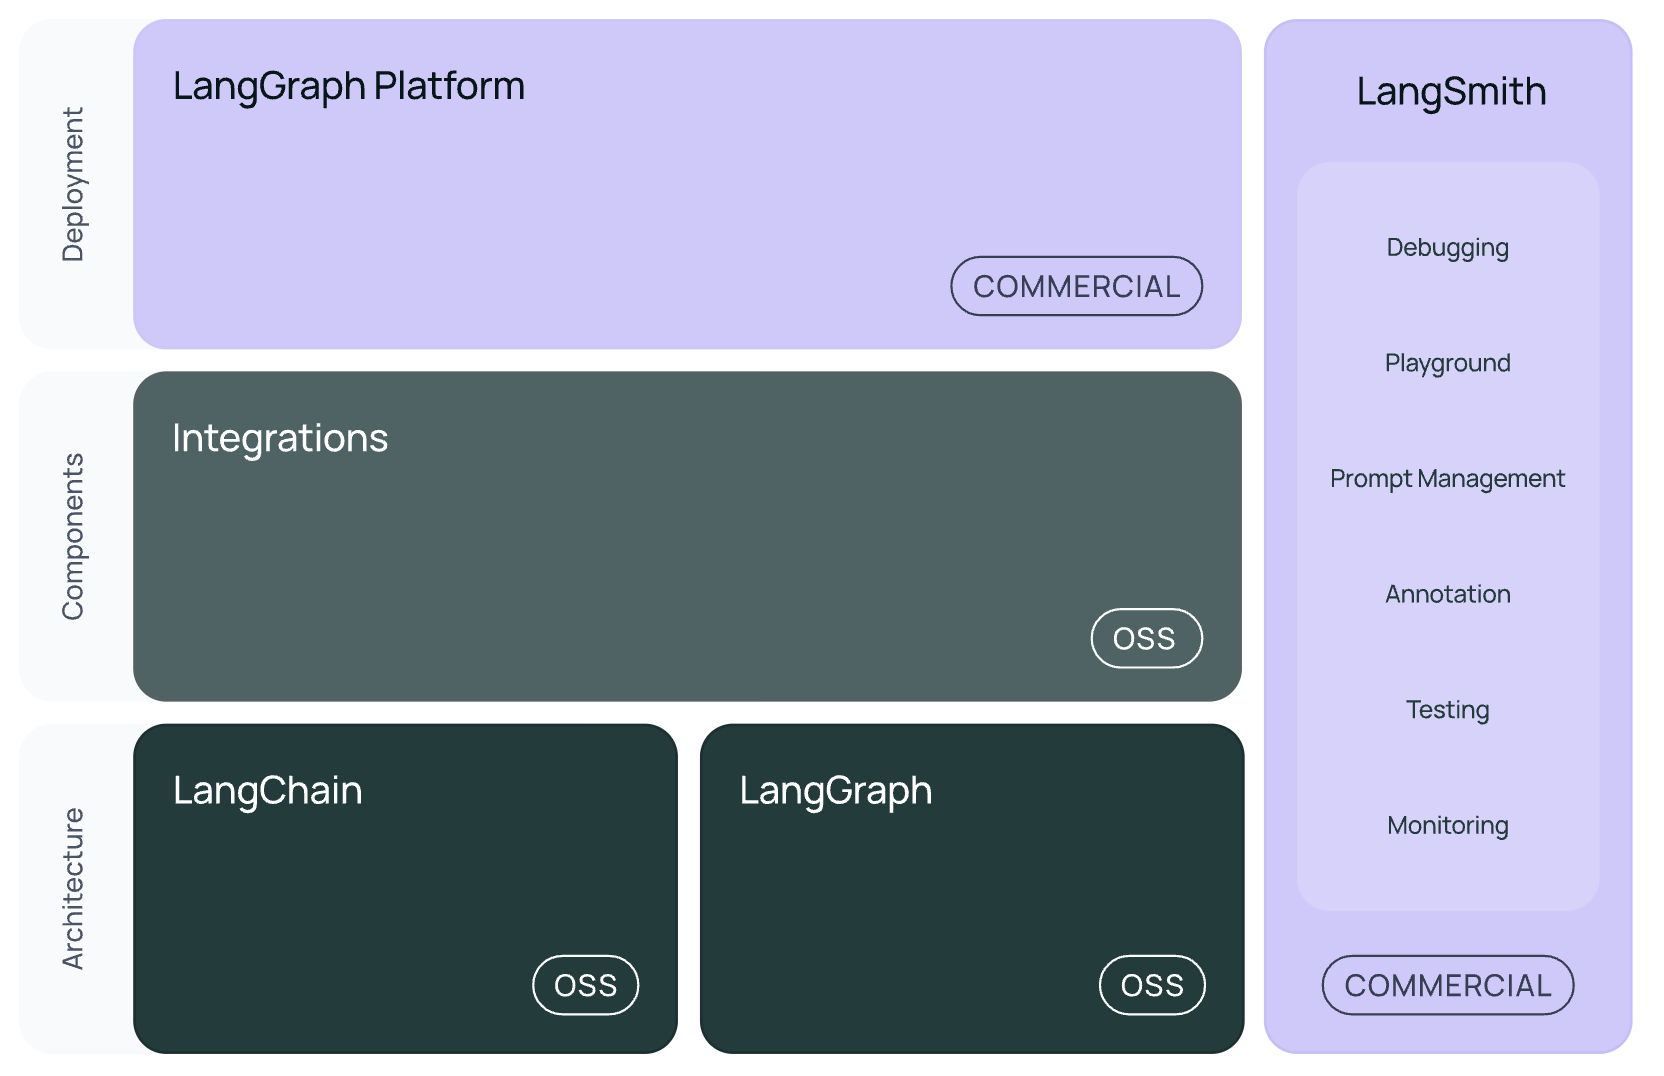Click the Integrations heading

(280, 439)
